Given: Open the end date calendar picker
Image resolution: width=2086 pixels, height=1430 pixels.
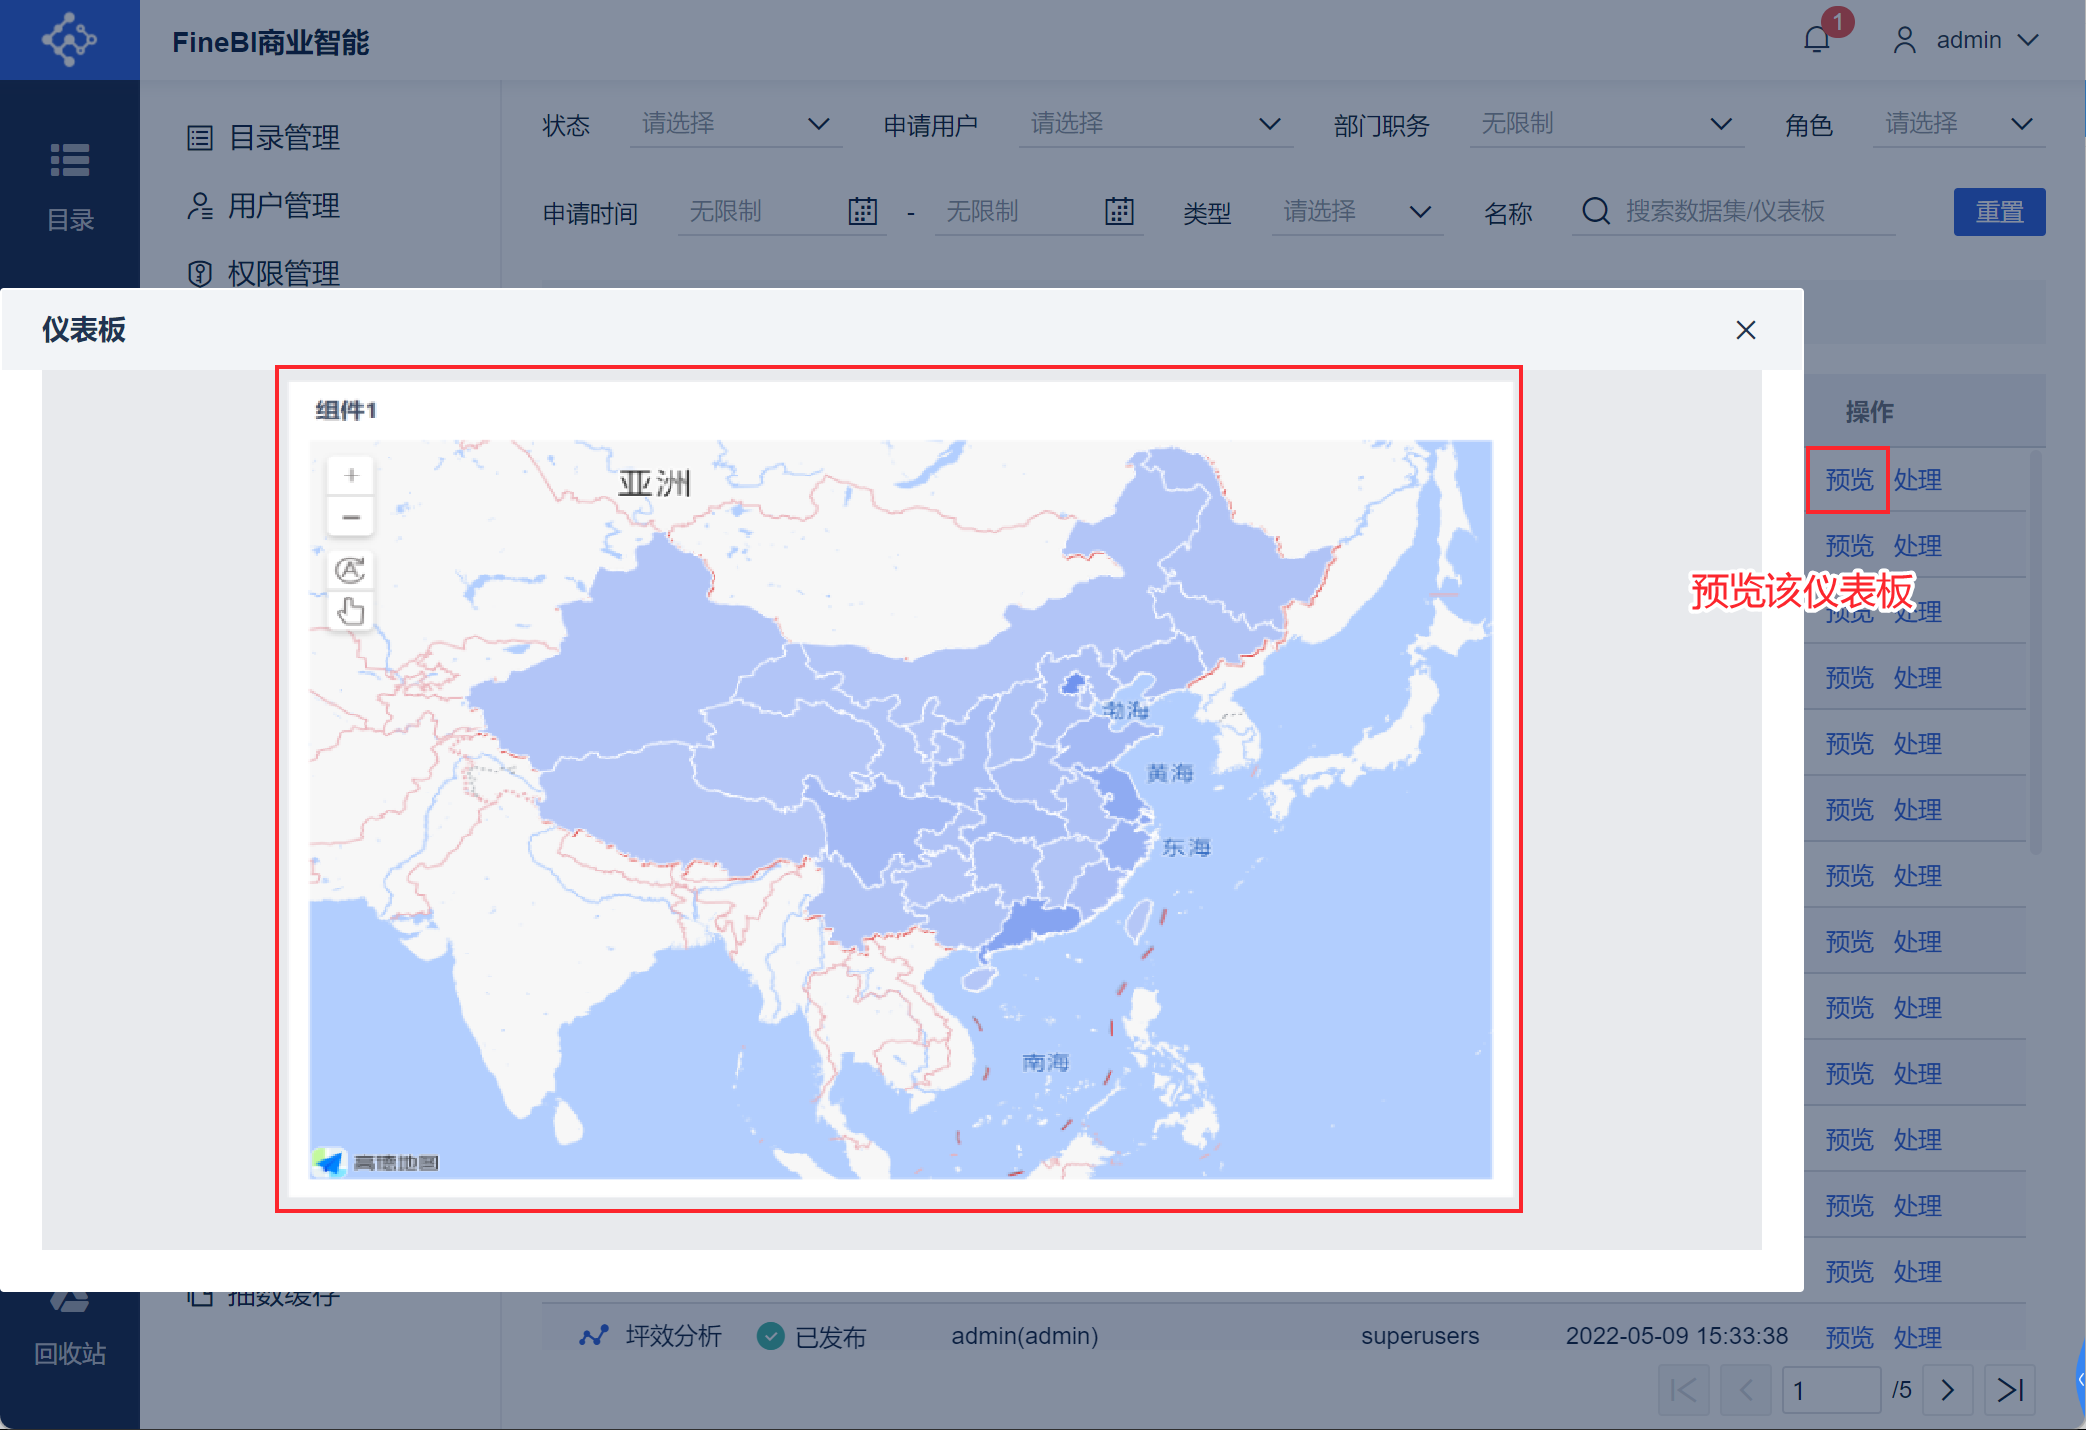Looking at the screenshot, I should point(1119,211).
